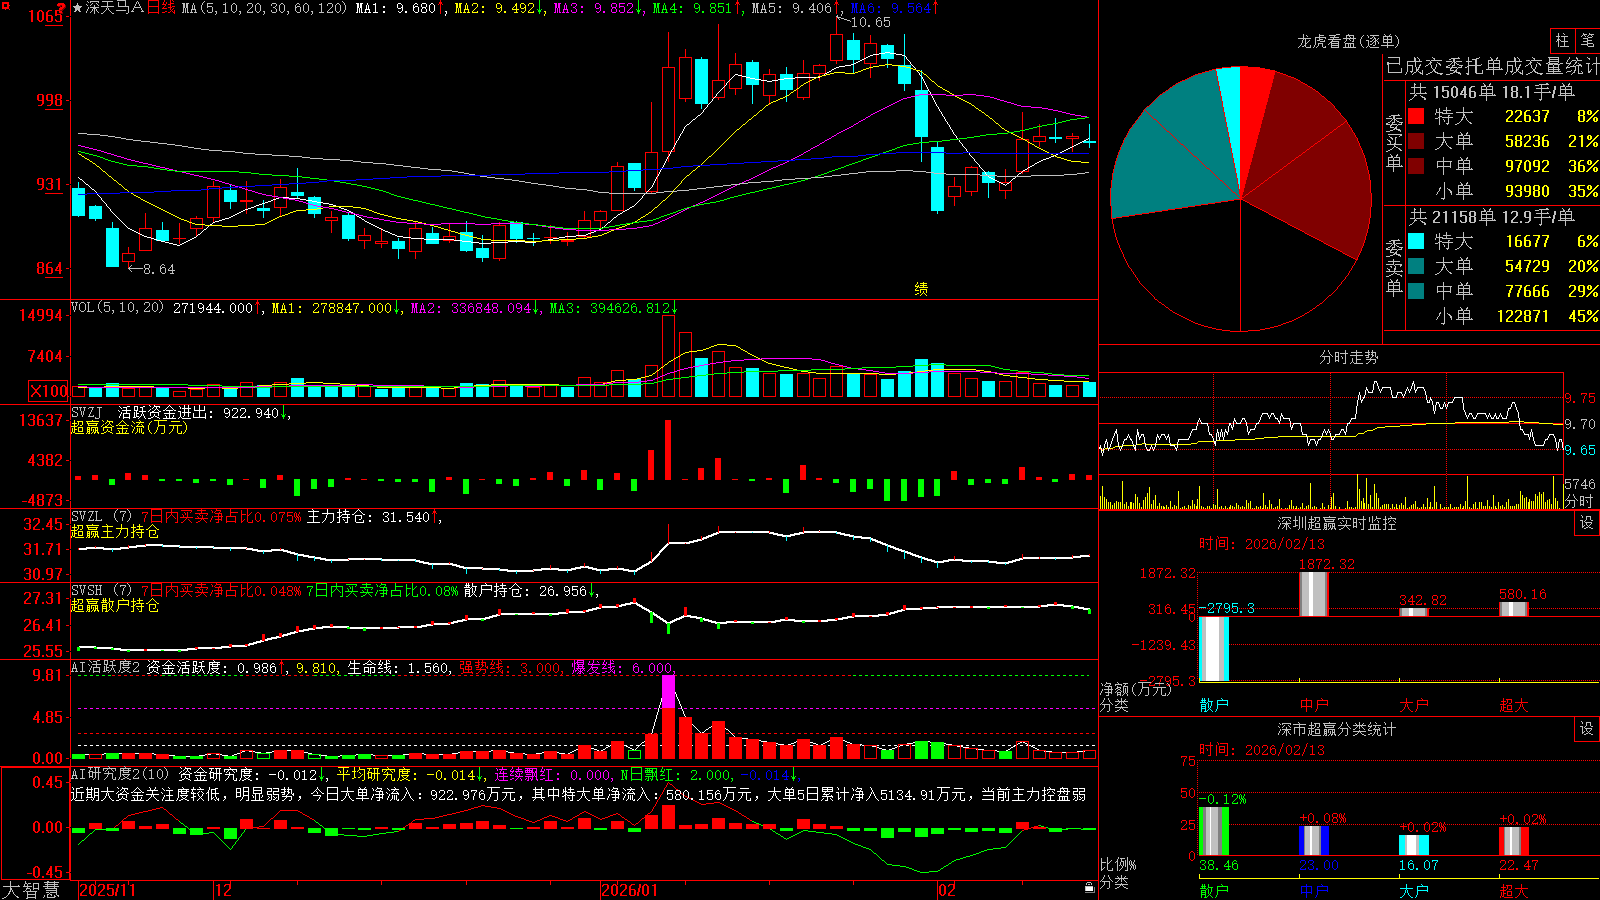Click the 8.64 low price label
Image resolution: width=1600 pixels, height=900 pixels.
158,269
